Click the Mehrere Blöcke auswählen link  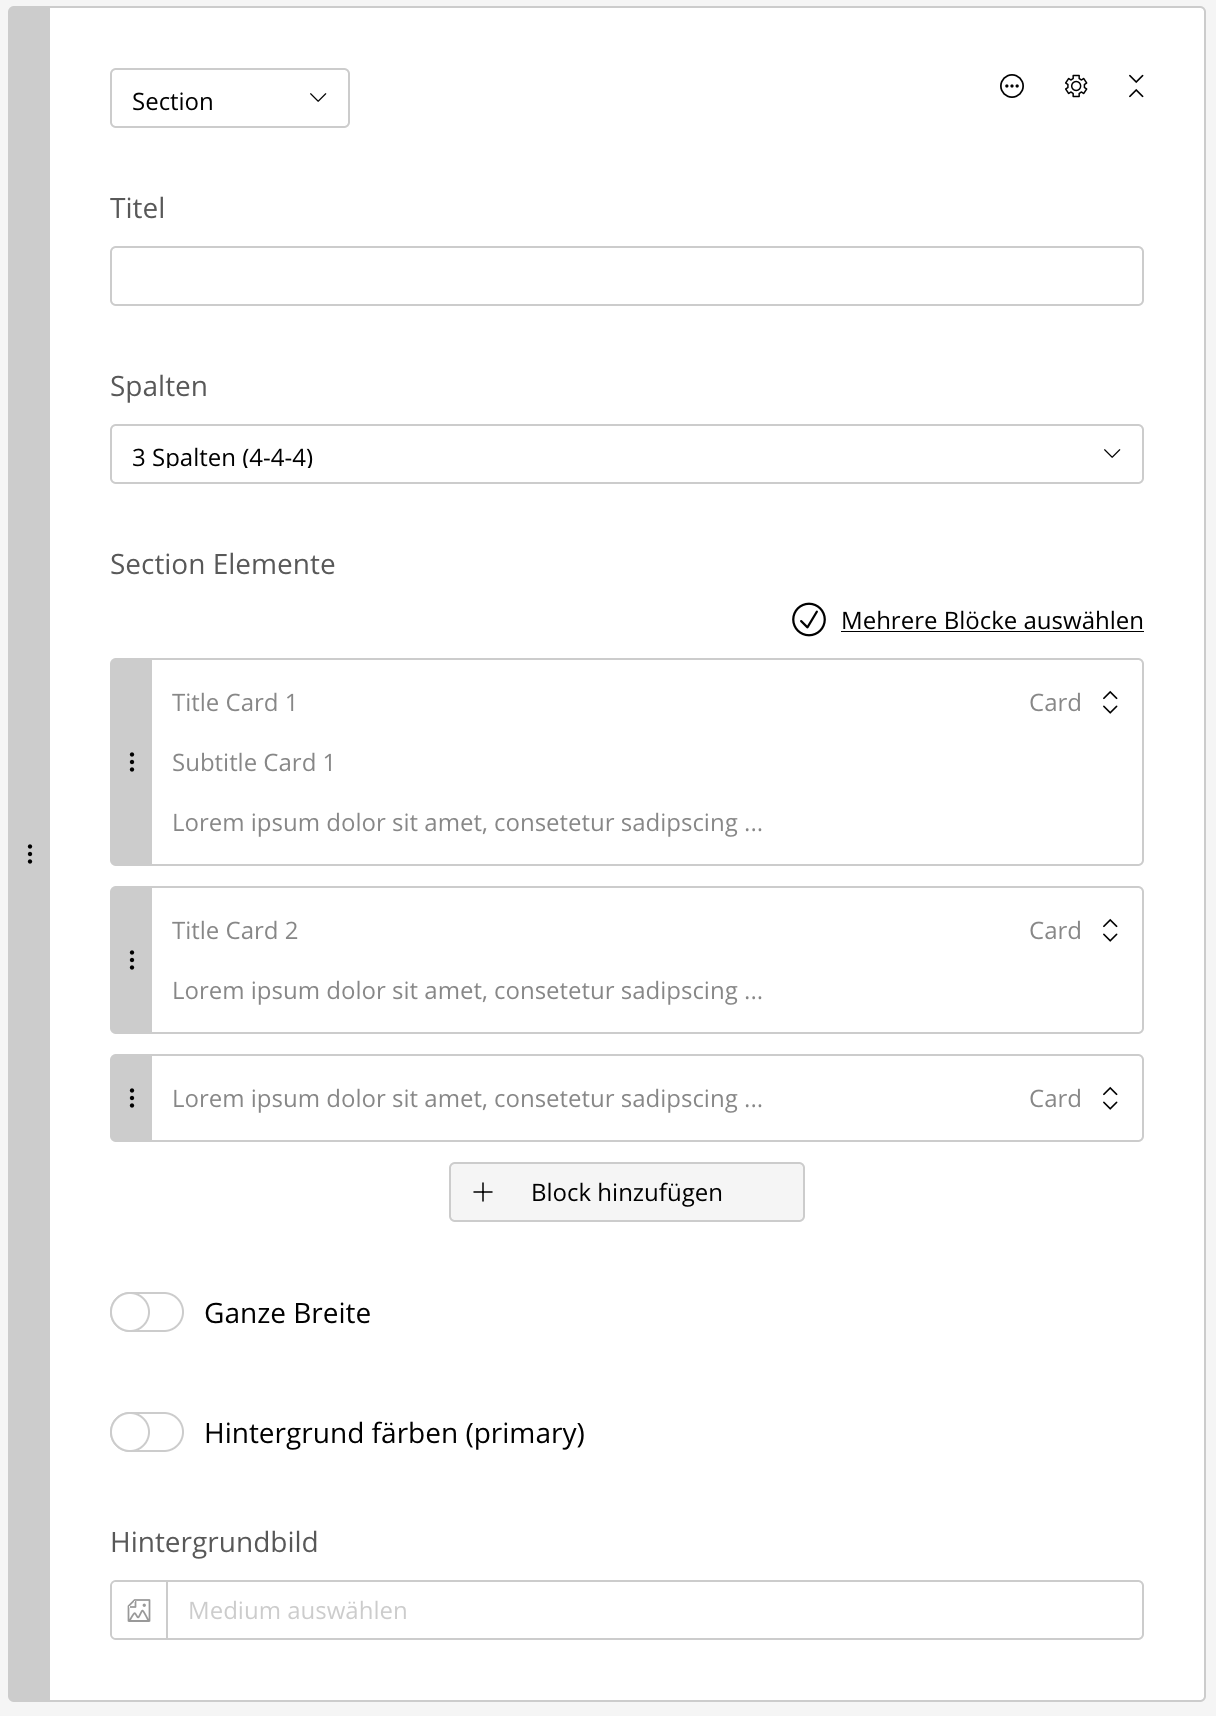(992, 620)
